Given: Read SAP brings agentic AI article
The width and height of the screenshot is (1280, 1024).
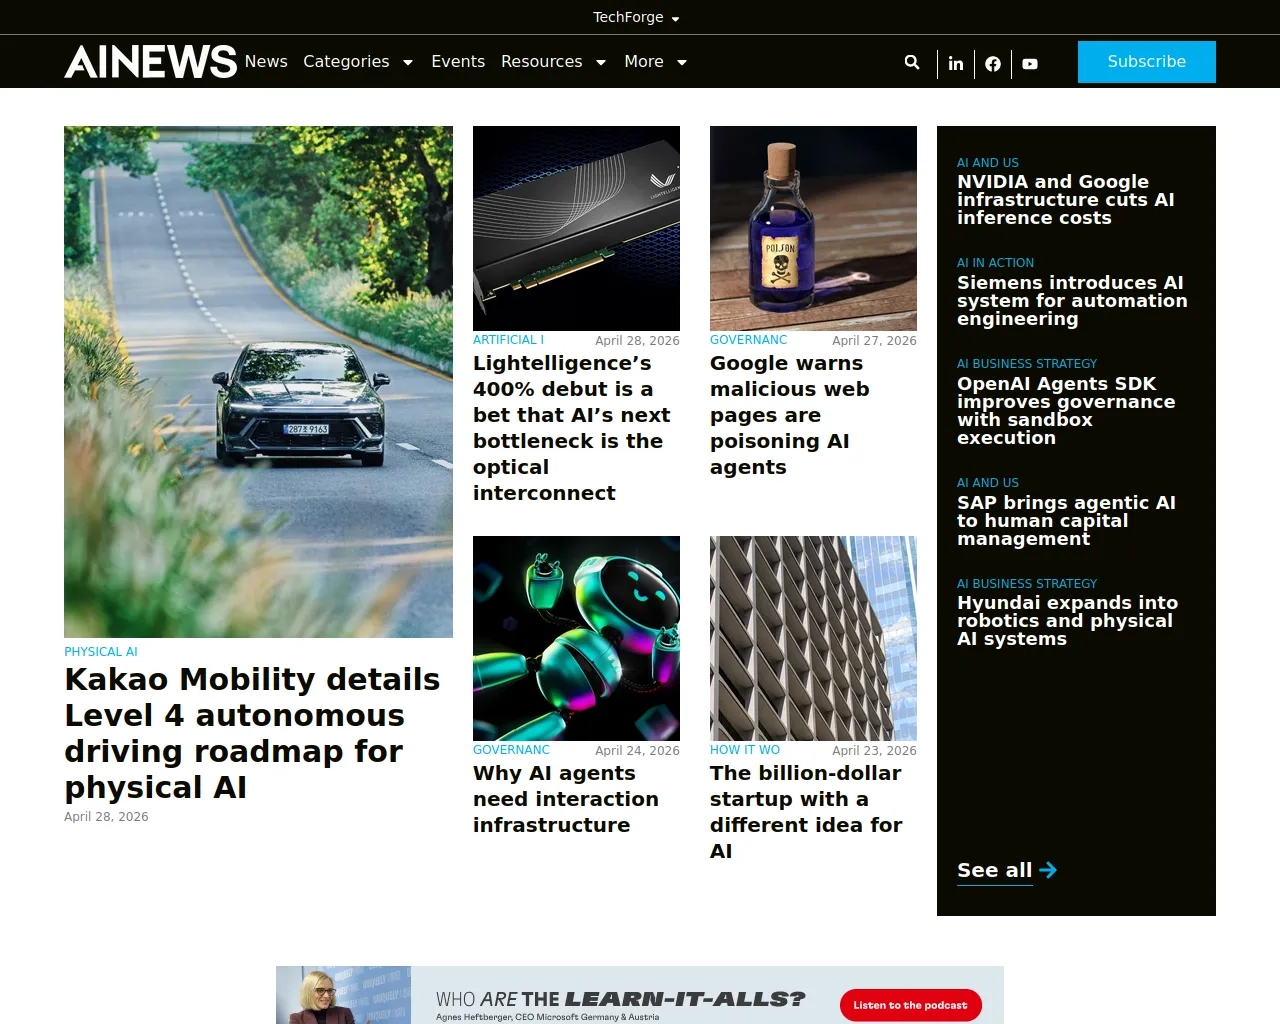Looking at the screenshot, I should pyautogui.click(x=1066, y=521).
